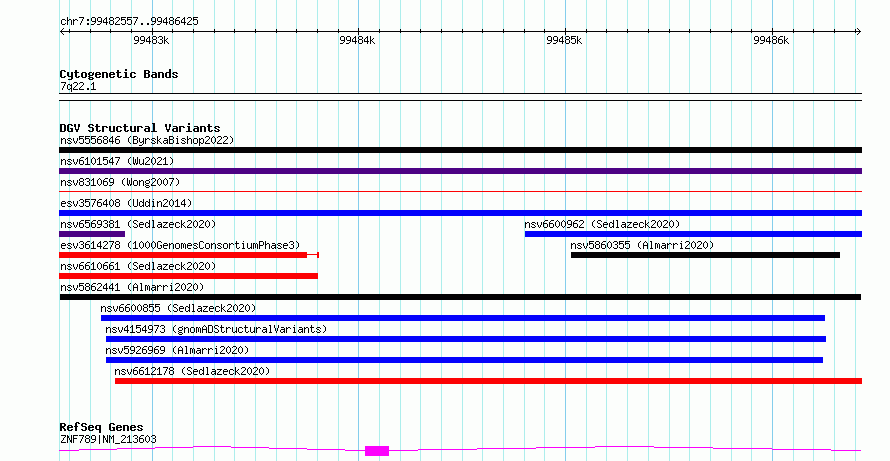The width and height of the screenshot is (890, 461).
Task: Select the nsv5860355 (Almarri2020) black bar
Action: 706,255
